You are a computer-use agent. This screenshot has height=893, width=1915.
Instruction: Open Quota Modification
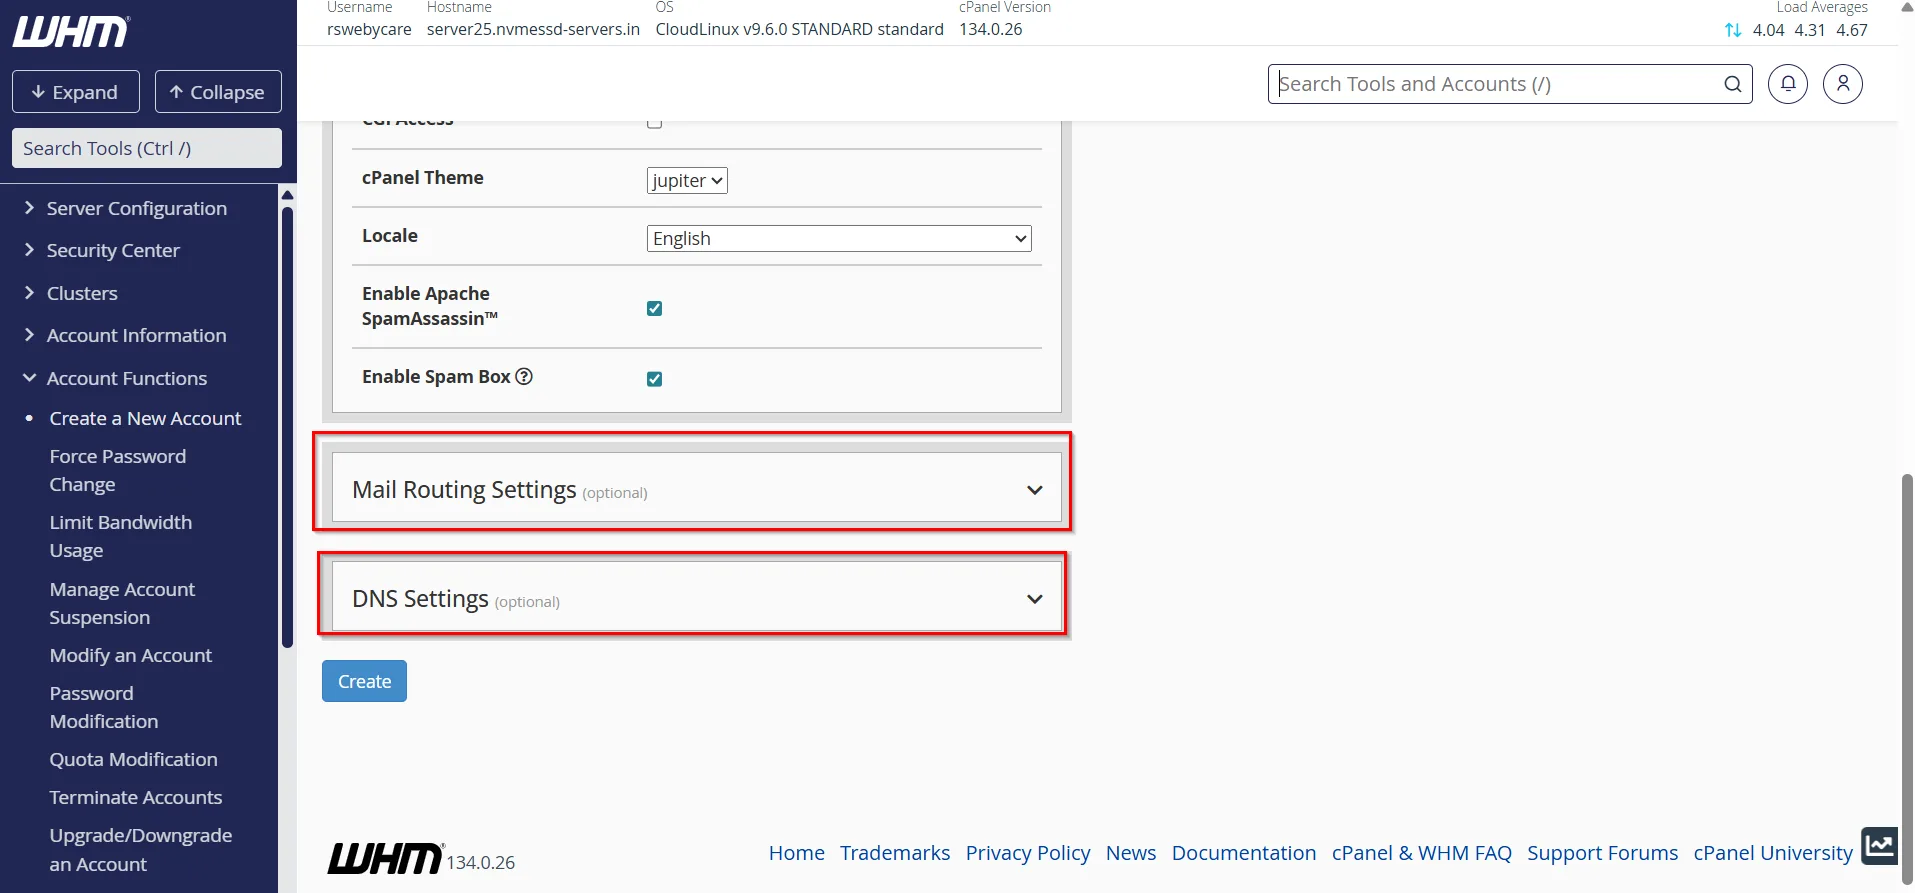(134, 759)
